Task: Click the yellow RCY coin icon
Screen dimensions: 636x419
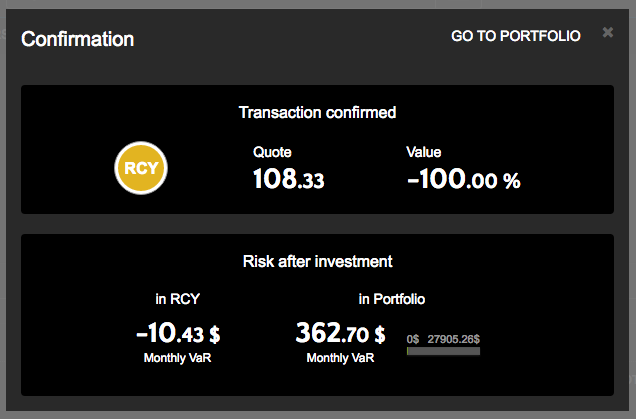Action: tap(141, 168)
